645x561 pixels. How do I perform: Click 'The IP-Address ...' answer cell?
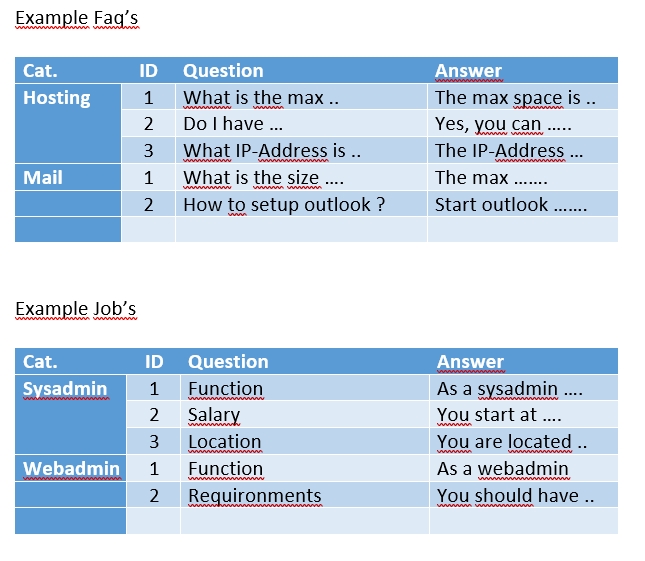[508, 151]
